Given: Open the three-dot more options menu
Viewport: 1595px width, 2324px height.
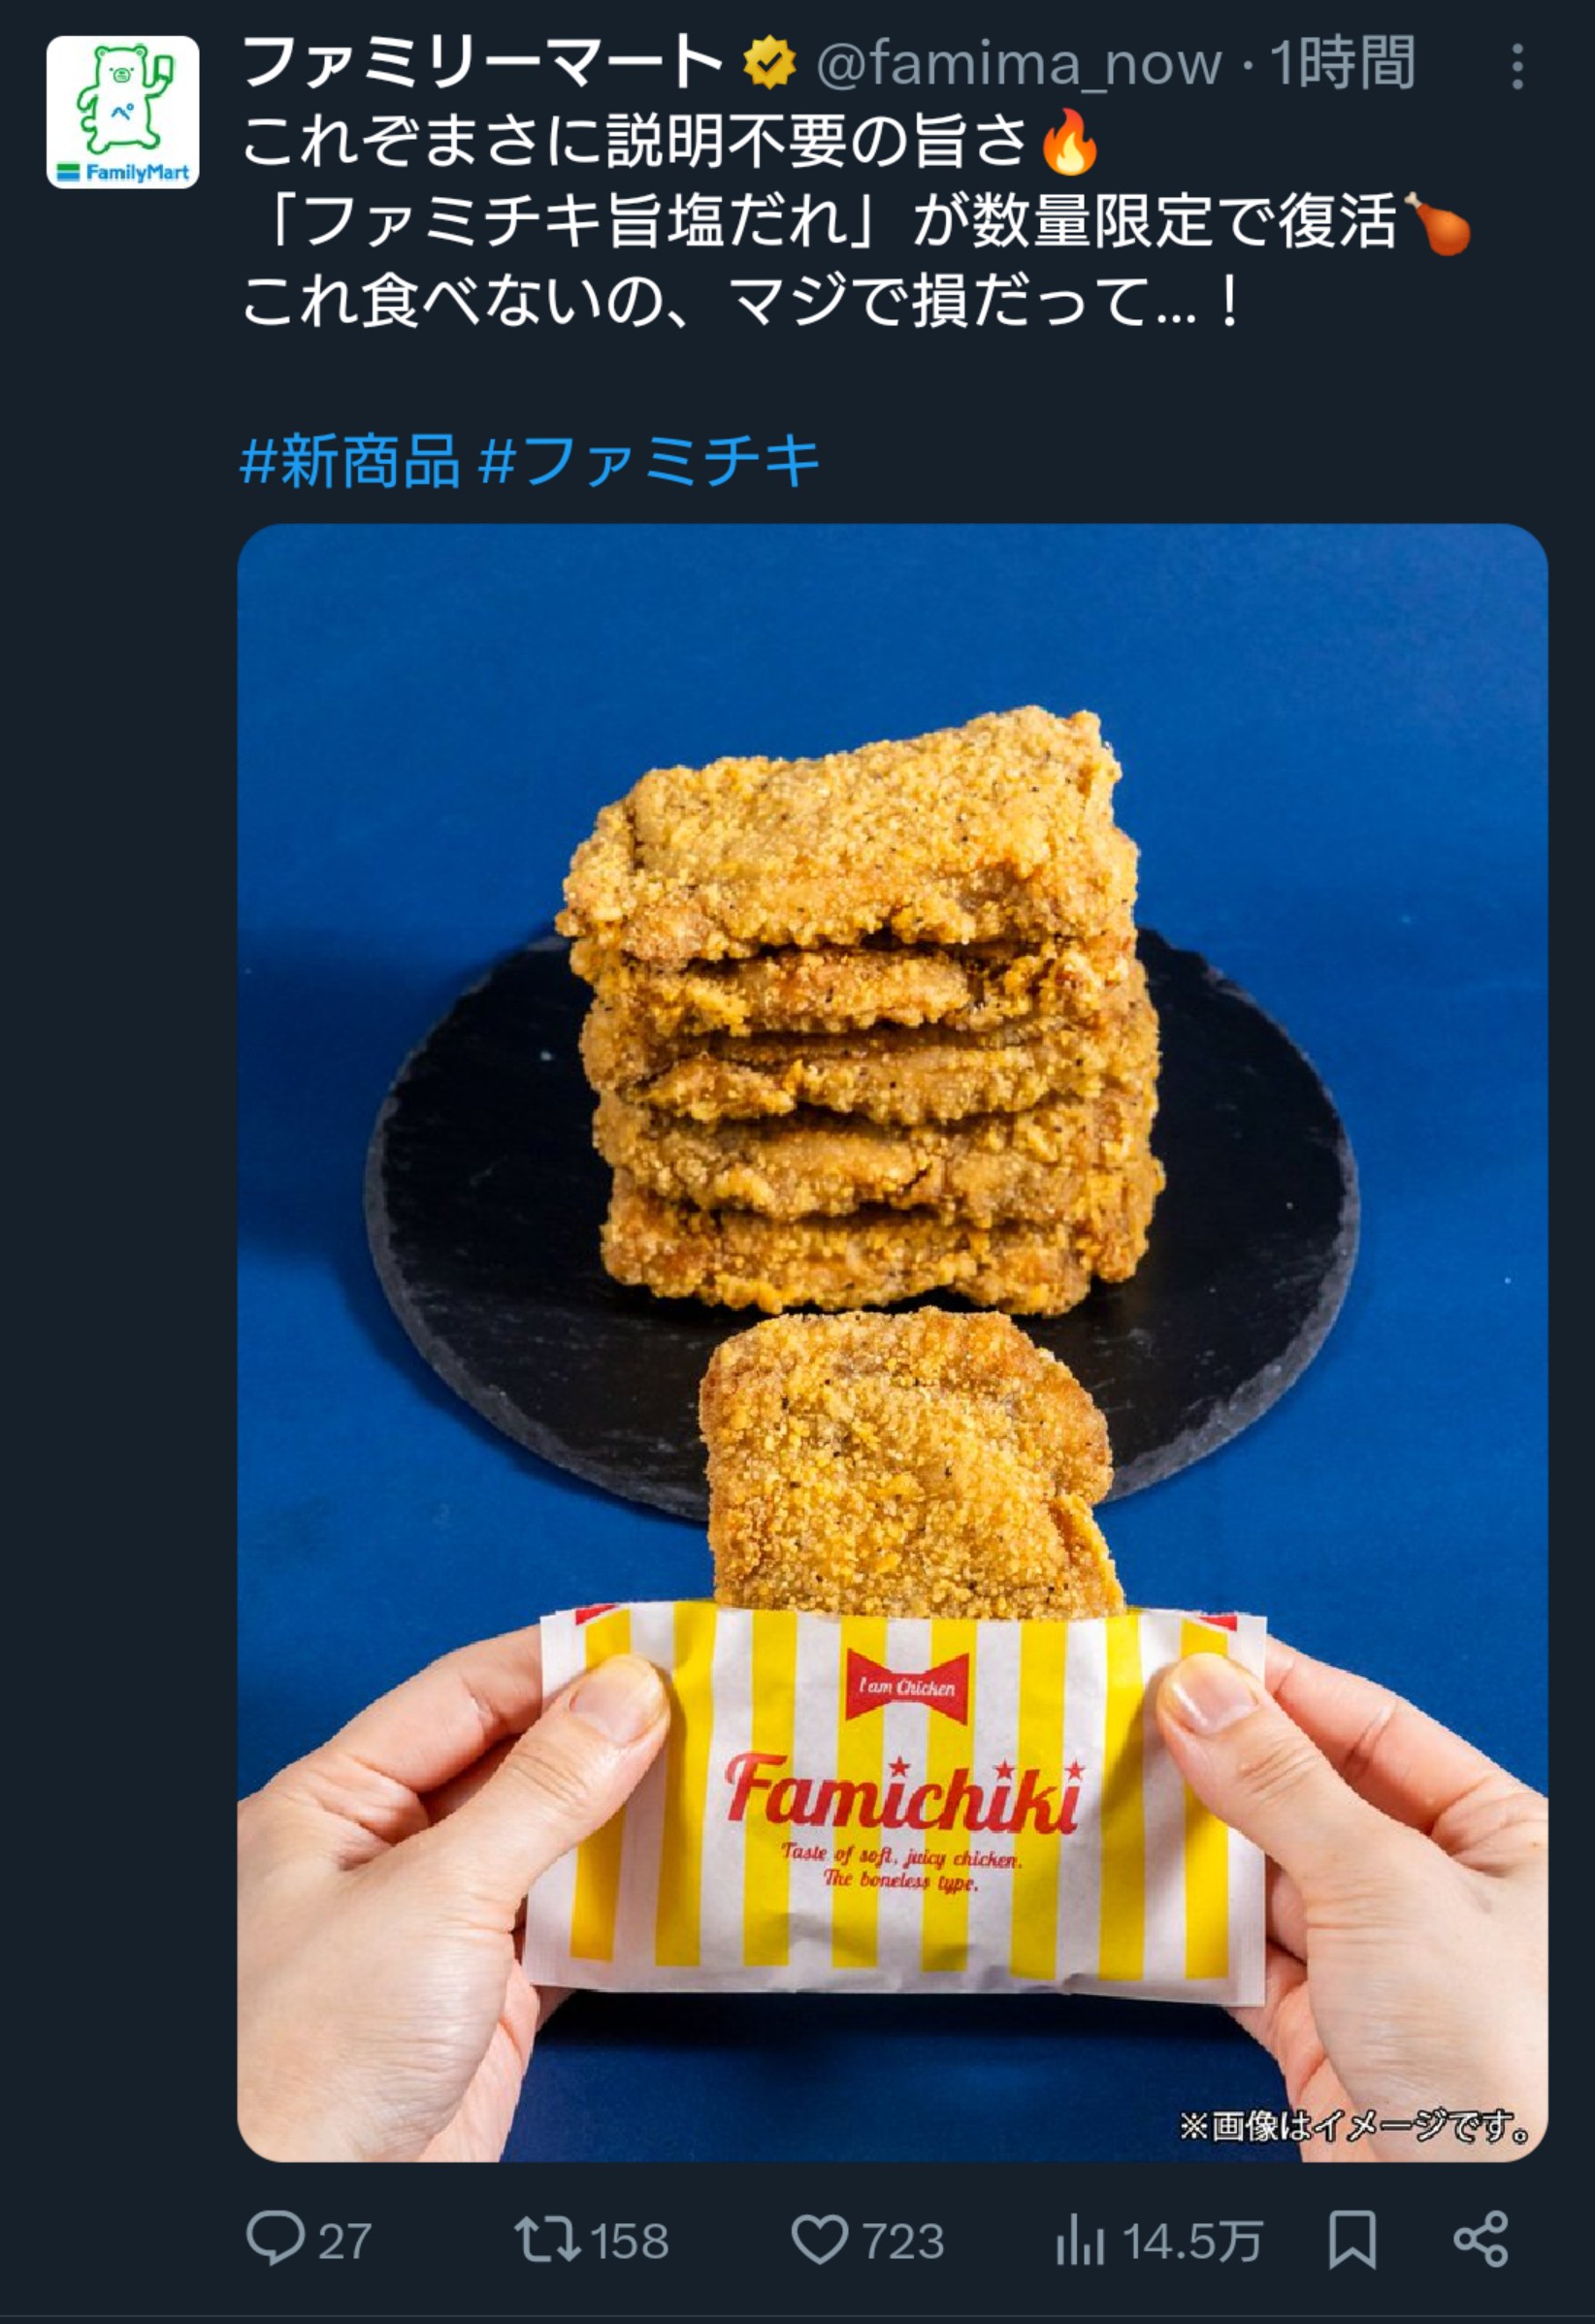Looking at the screenshot, I should (x=1517, y=66).
